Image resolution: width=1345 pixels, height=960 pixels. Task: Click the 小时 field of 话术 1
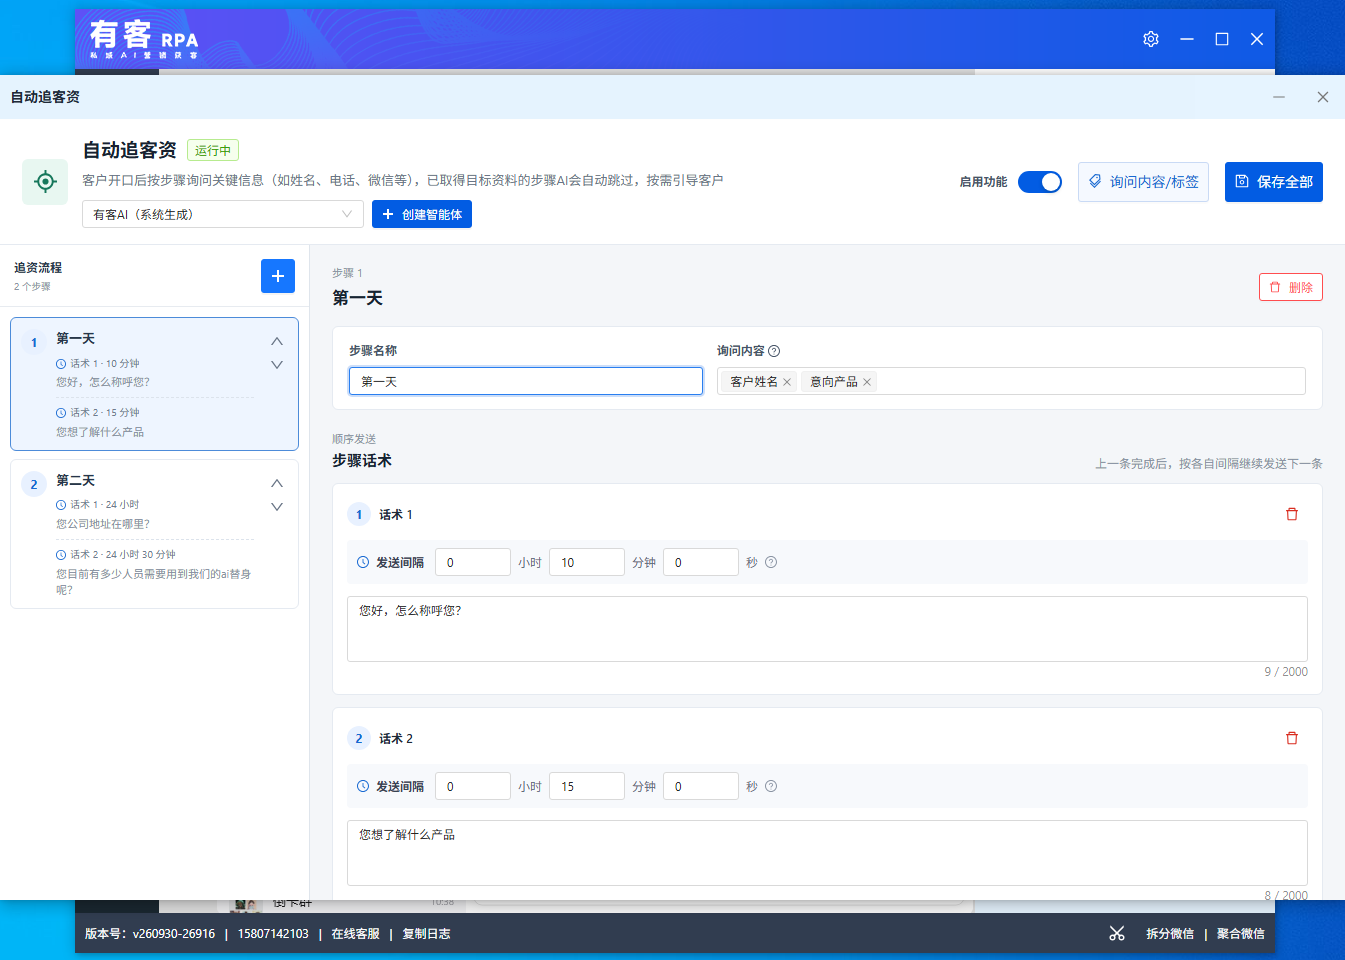[x=473, y=562]
